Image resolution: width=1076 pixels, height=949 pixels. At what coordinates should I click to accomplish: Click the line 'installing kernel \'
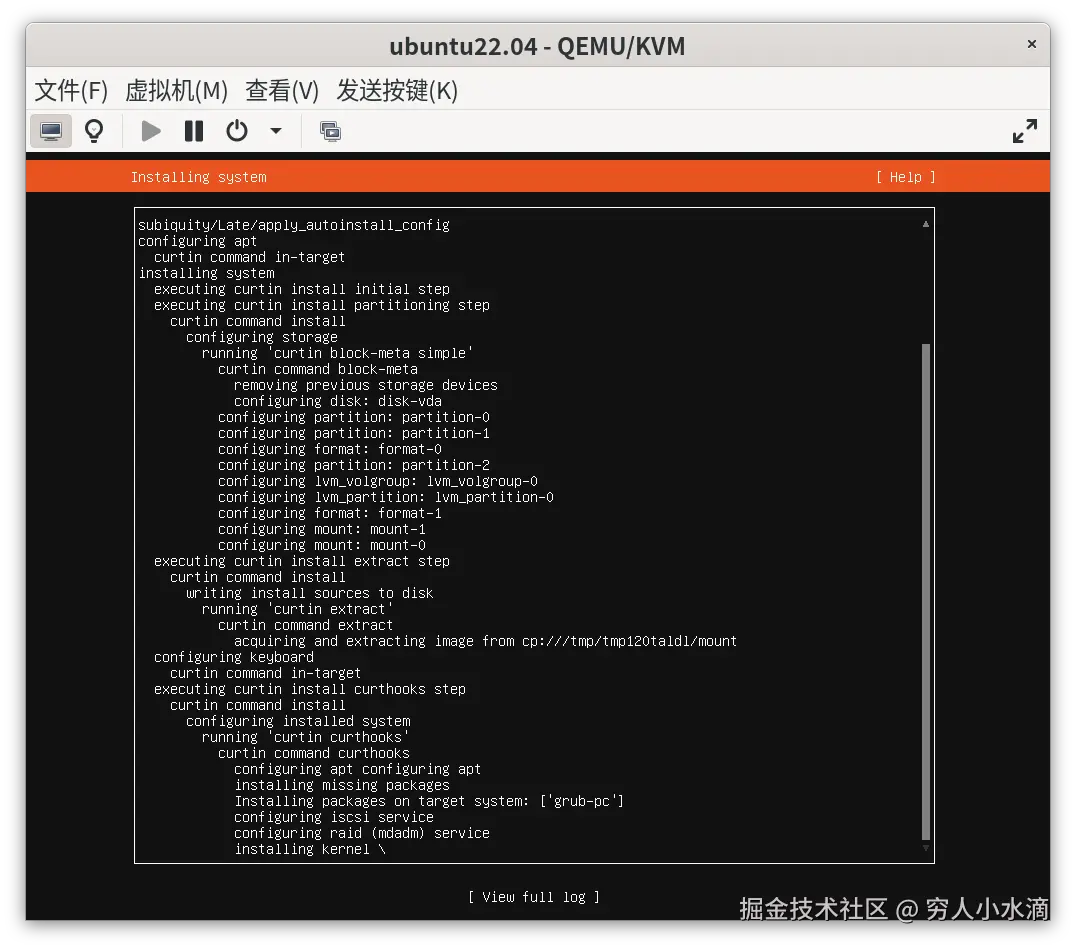click(x=310, y=850)
